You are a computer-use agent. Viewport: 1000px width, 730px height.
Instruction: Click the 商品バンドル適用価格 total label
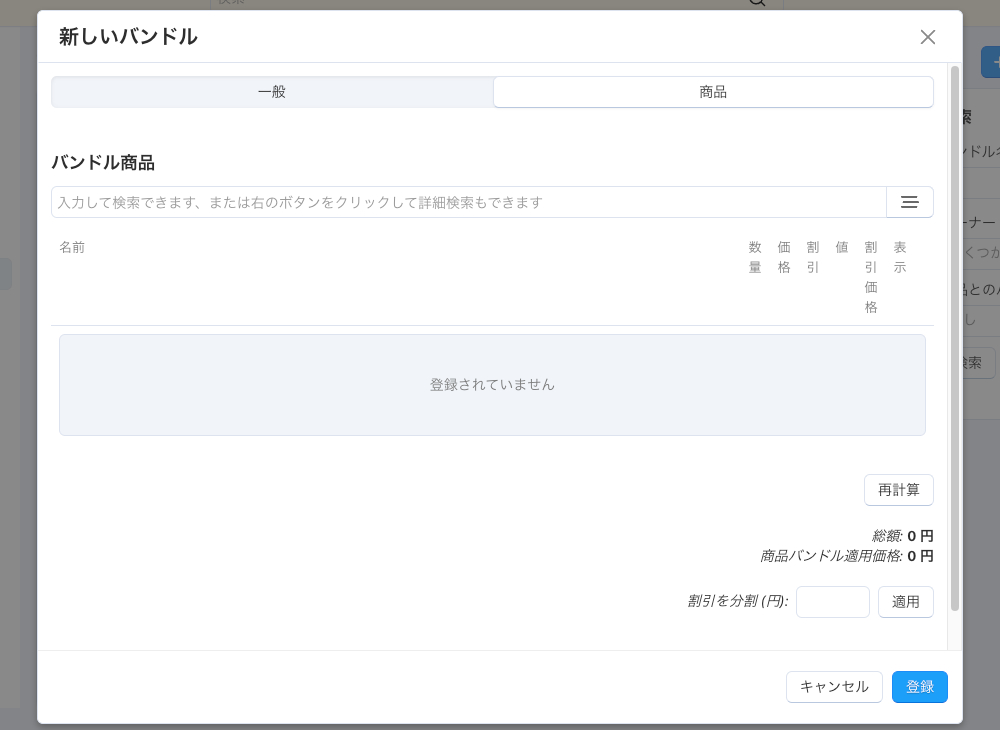831,556
